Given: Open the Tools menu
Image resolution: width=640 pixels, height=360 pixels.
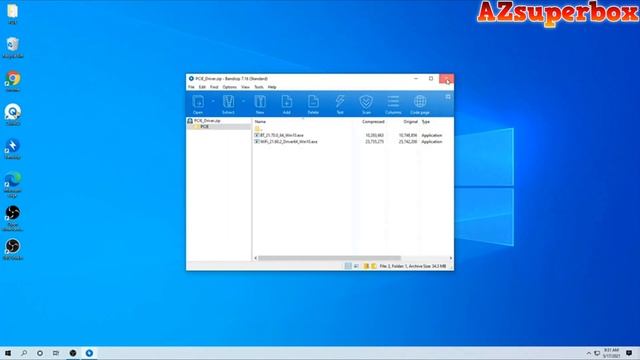Looking at the screenshot, I should click(x=259, y=87).
